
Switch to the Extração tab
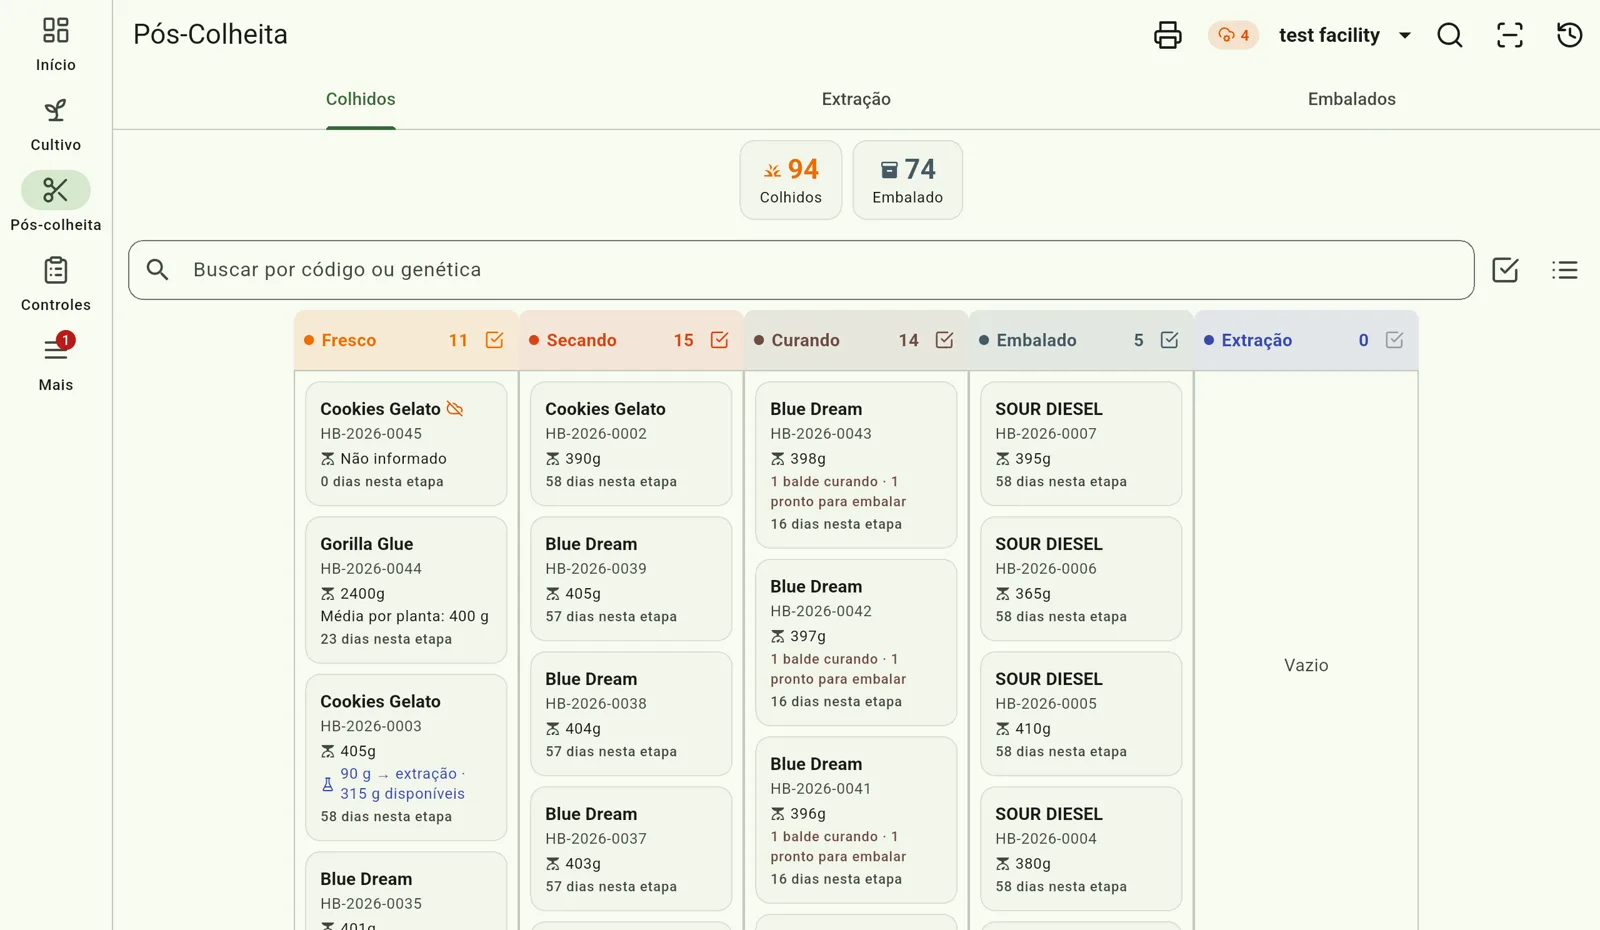(x=856, y=99)
